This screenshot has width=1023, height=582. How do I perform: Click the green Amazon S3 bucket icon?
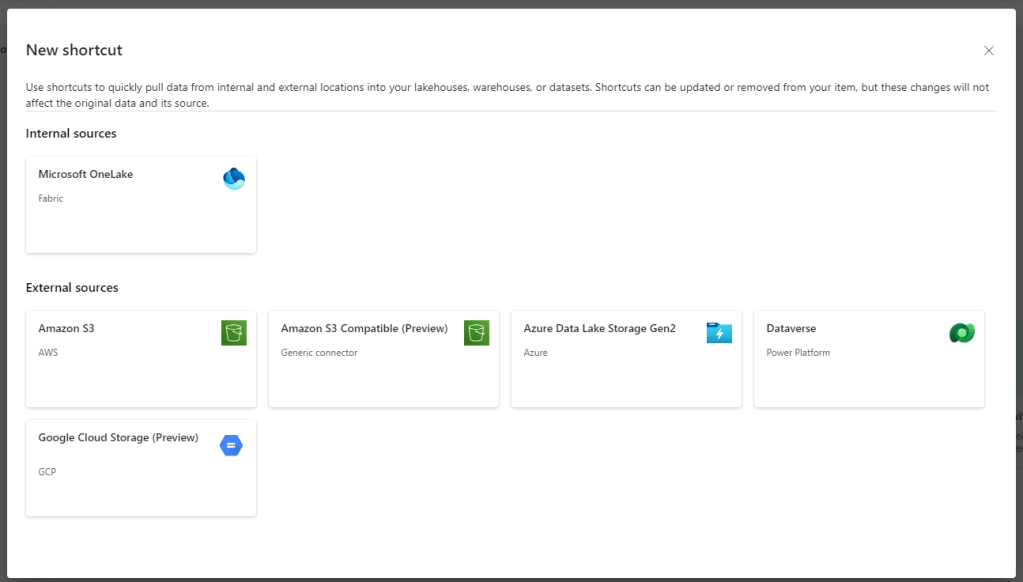point(234,333)
